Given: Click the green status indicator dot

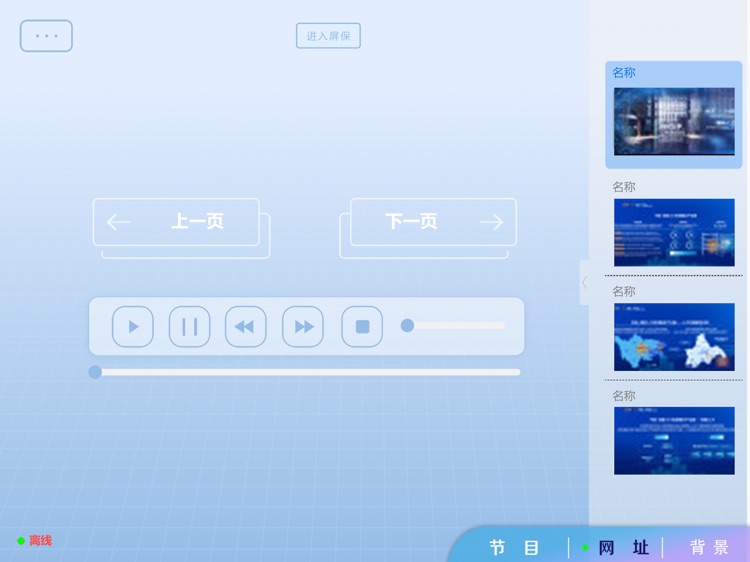Looking at the screenshot, I should [21, 541].
